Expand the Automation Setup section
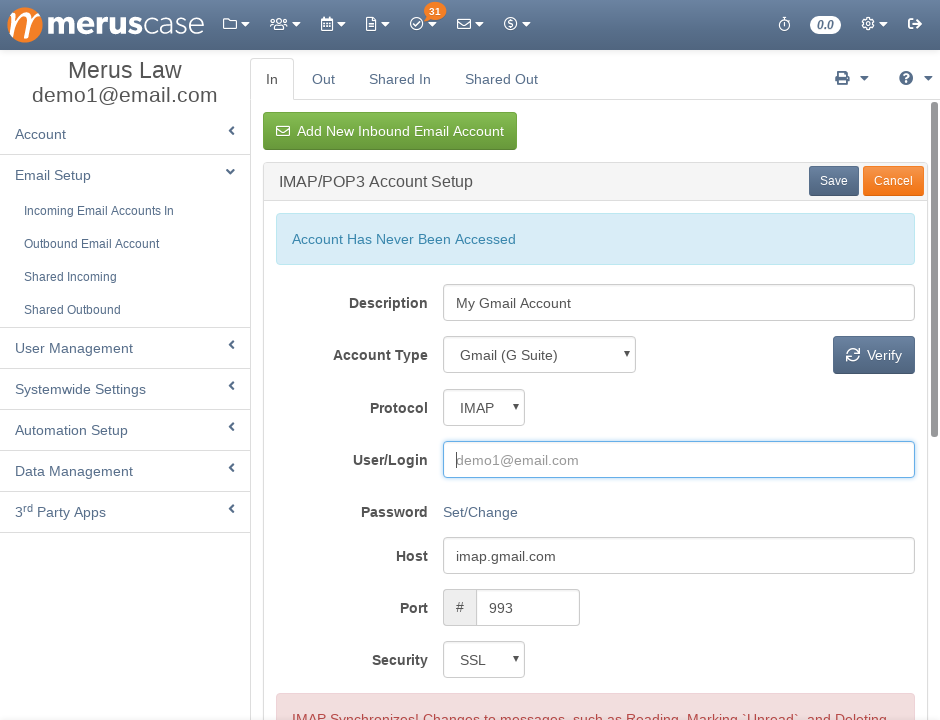 pos(125,430)
